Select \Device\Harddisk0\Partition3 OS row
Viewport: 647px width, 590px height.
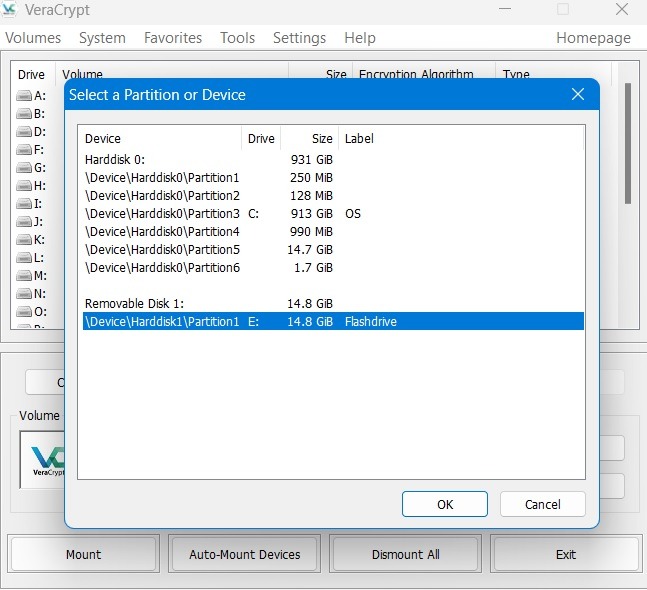333,214
